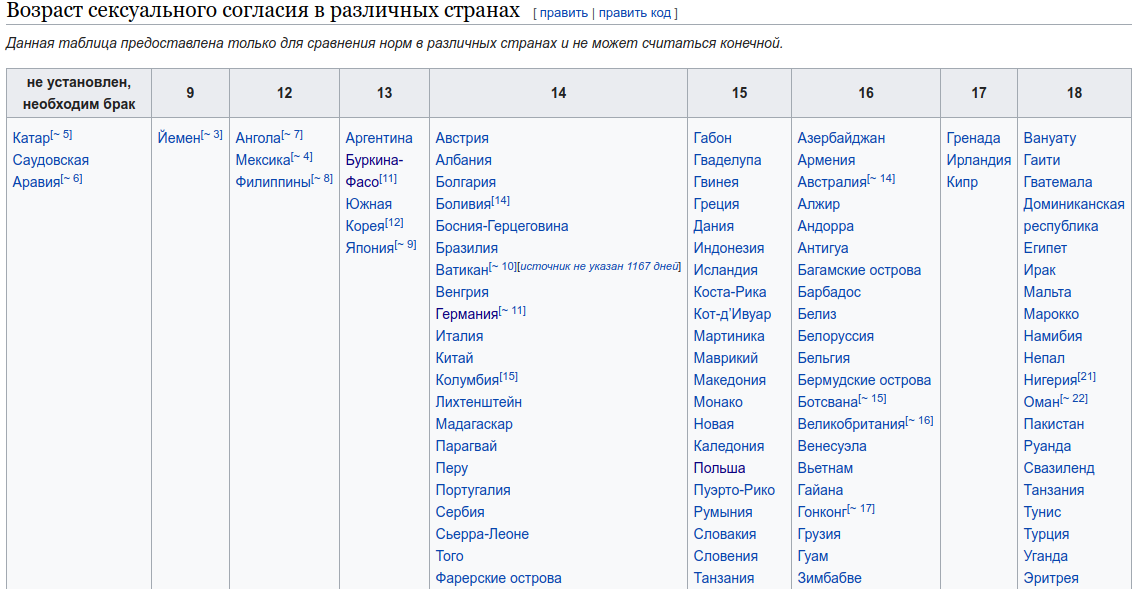This screenshot has width=1133, height=589.
Task: Click the 'источник не указан 1167 дней' note
Action: point(600,267)
